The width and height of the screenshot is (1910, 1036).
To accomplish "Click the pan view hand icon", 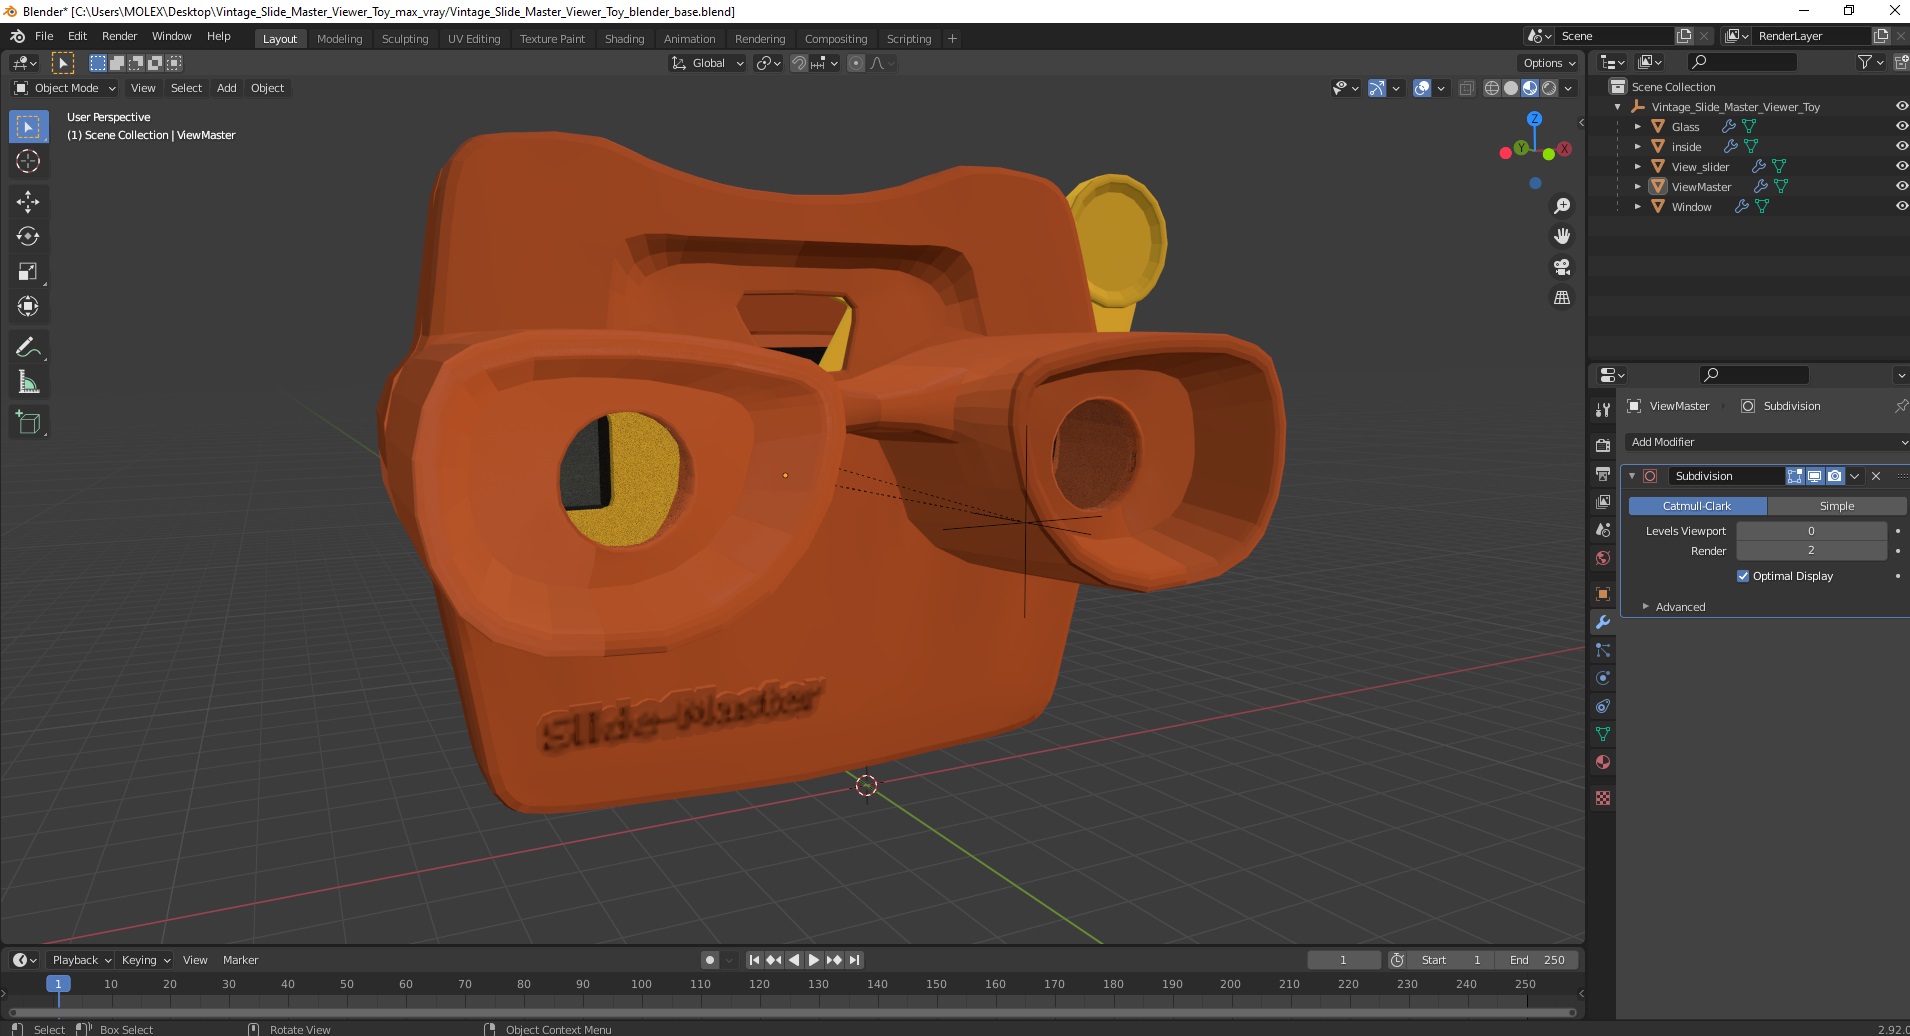I will tap(1561, 236).
